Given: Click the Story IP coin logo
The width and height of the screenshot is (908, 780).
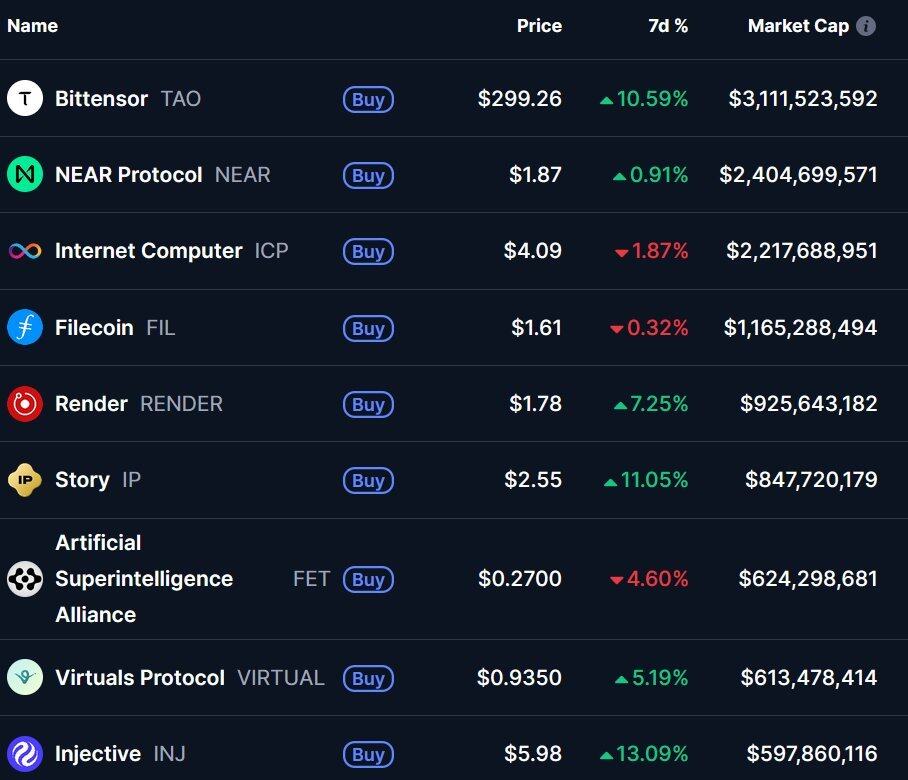Looking at the screenshot, I should [x=25, y=480].
